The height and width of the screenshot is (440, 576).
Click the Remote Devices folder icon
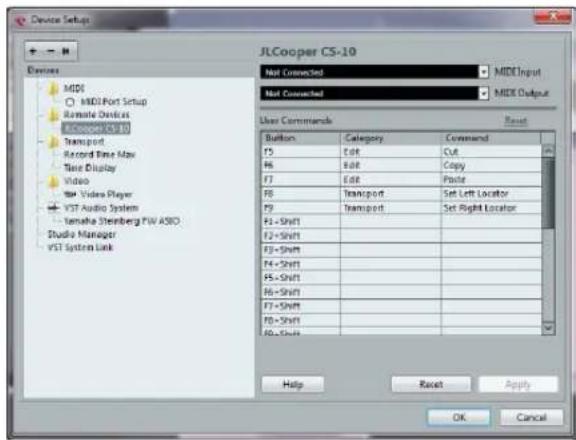point(54,115)
